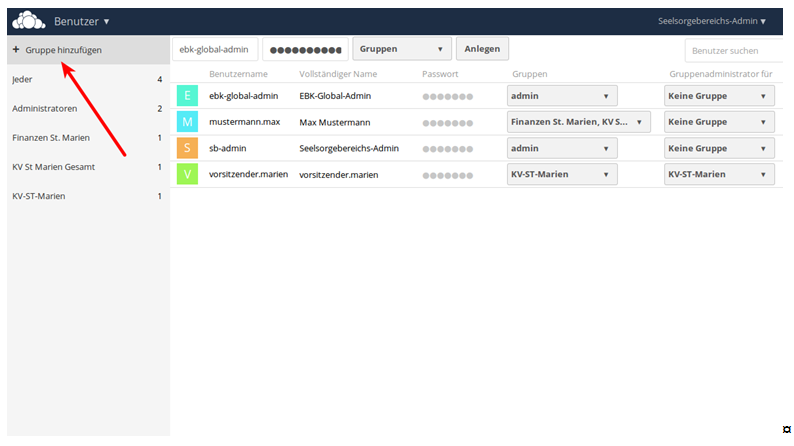Image resolution: width=794 pixels, height=446 pixels.
Task: Click the Anlegen button
Action: click(482, 49)
